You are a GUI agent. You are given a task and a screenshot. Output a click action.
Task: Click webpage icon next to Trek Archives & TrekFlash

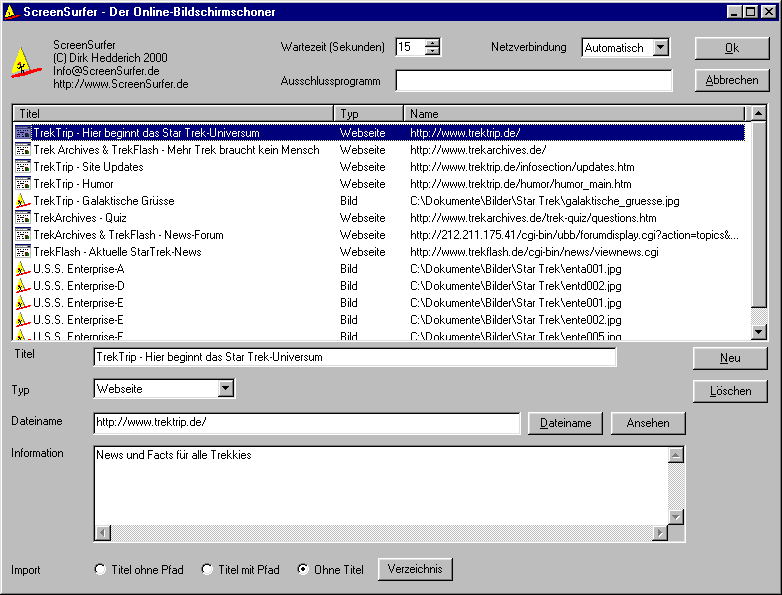click(x=23, y=150)
